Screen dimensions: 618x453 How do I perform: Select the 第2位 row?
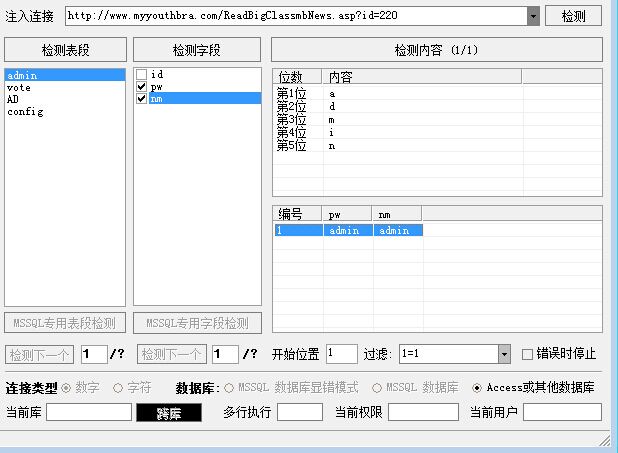[437, 106]
